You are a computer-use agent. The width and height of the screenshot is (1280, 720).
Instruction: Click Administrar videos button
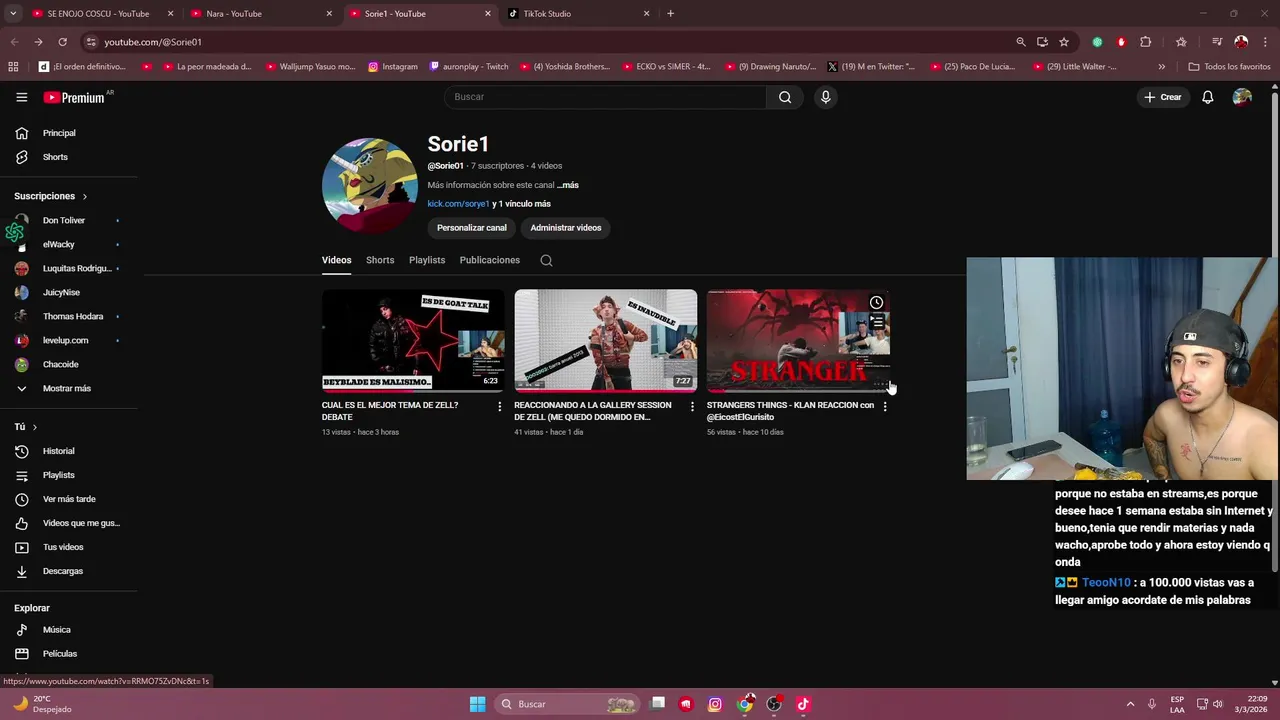(566, 228)
